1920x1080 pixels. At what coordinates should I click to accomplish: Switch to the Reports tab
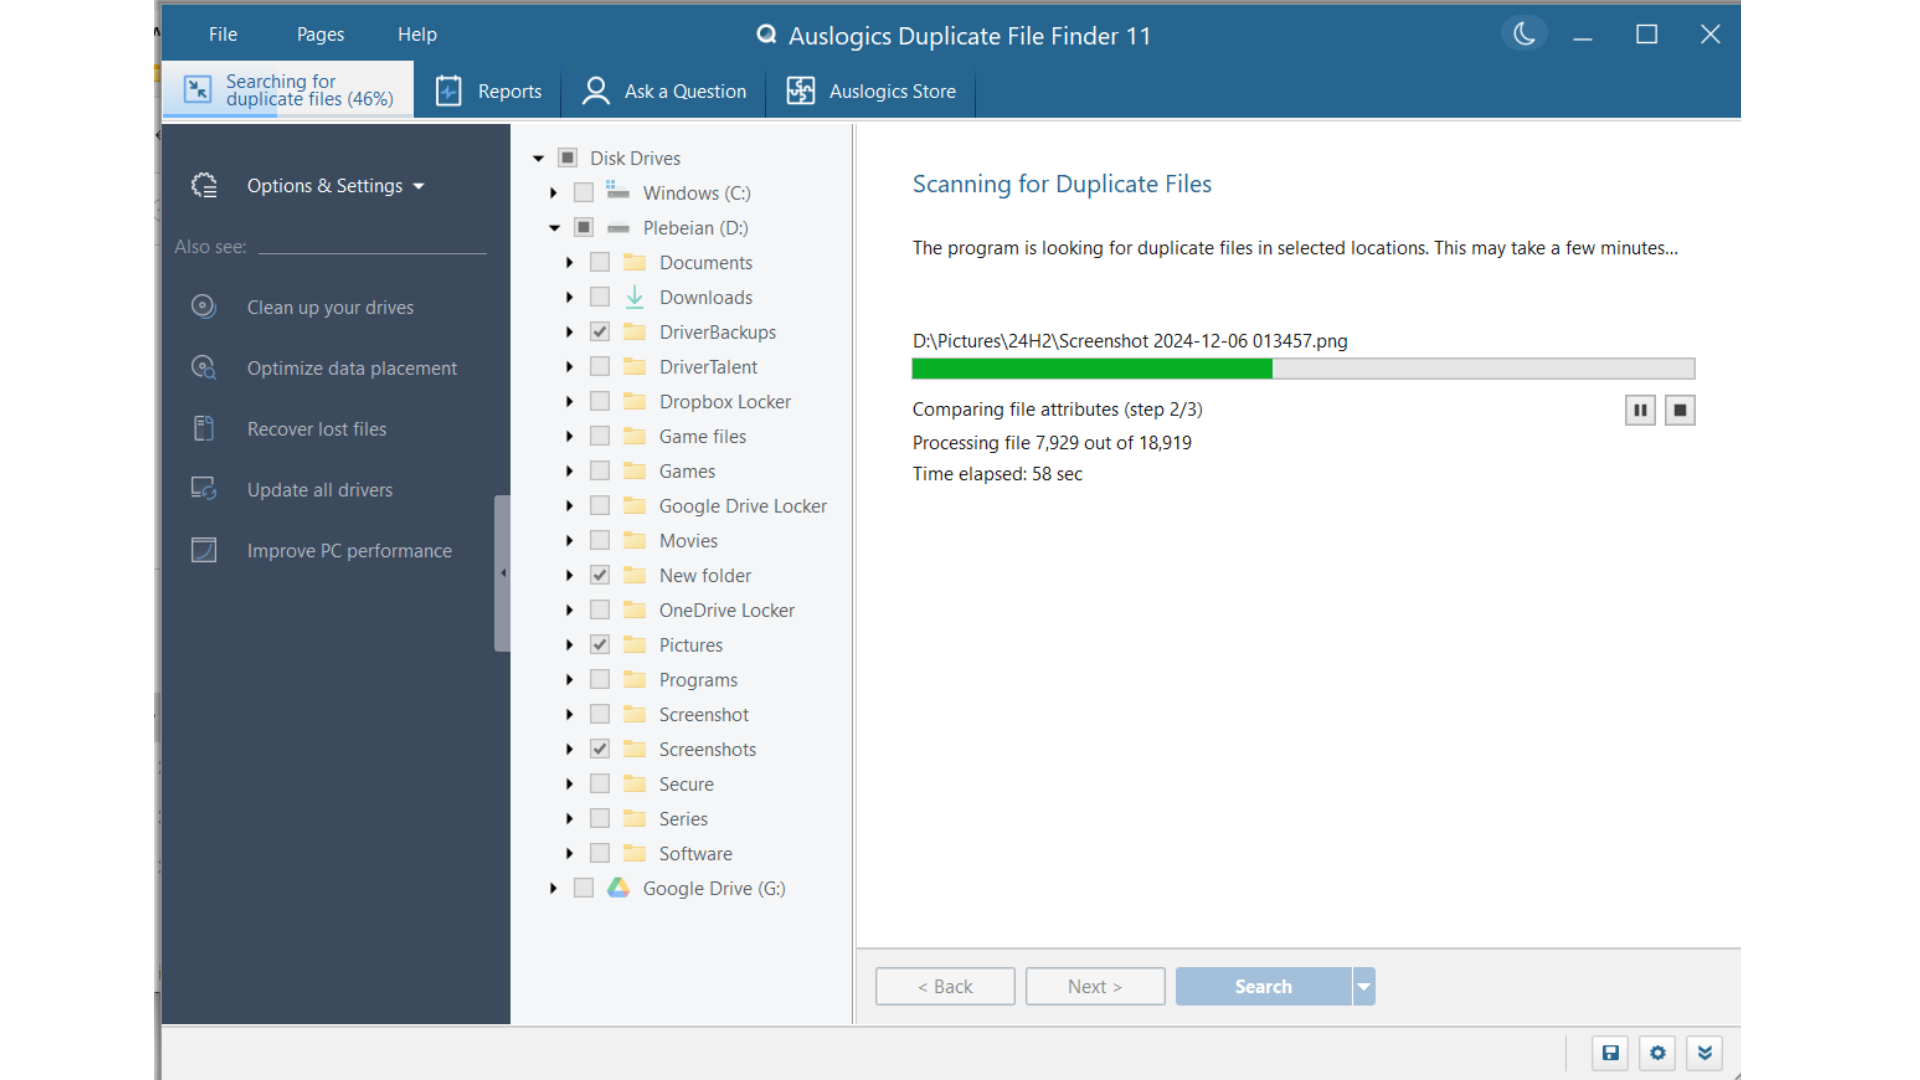pos(489,91)
